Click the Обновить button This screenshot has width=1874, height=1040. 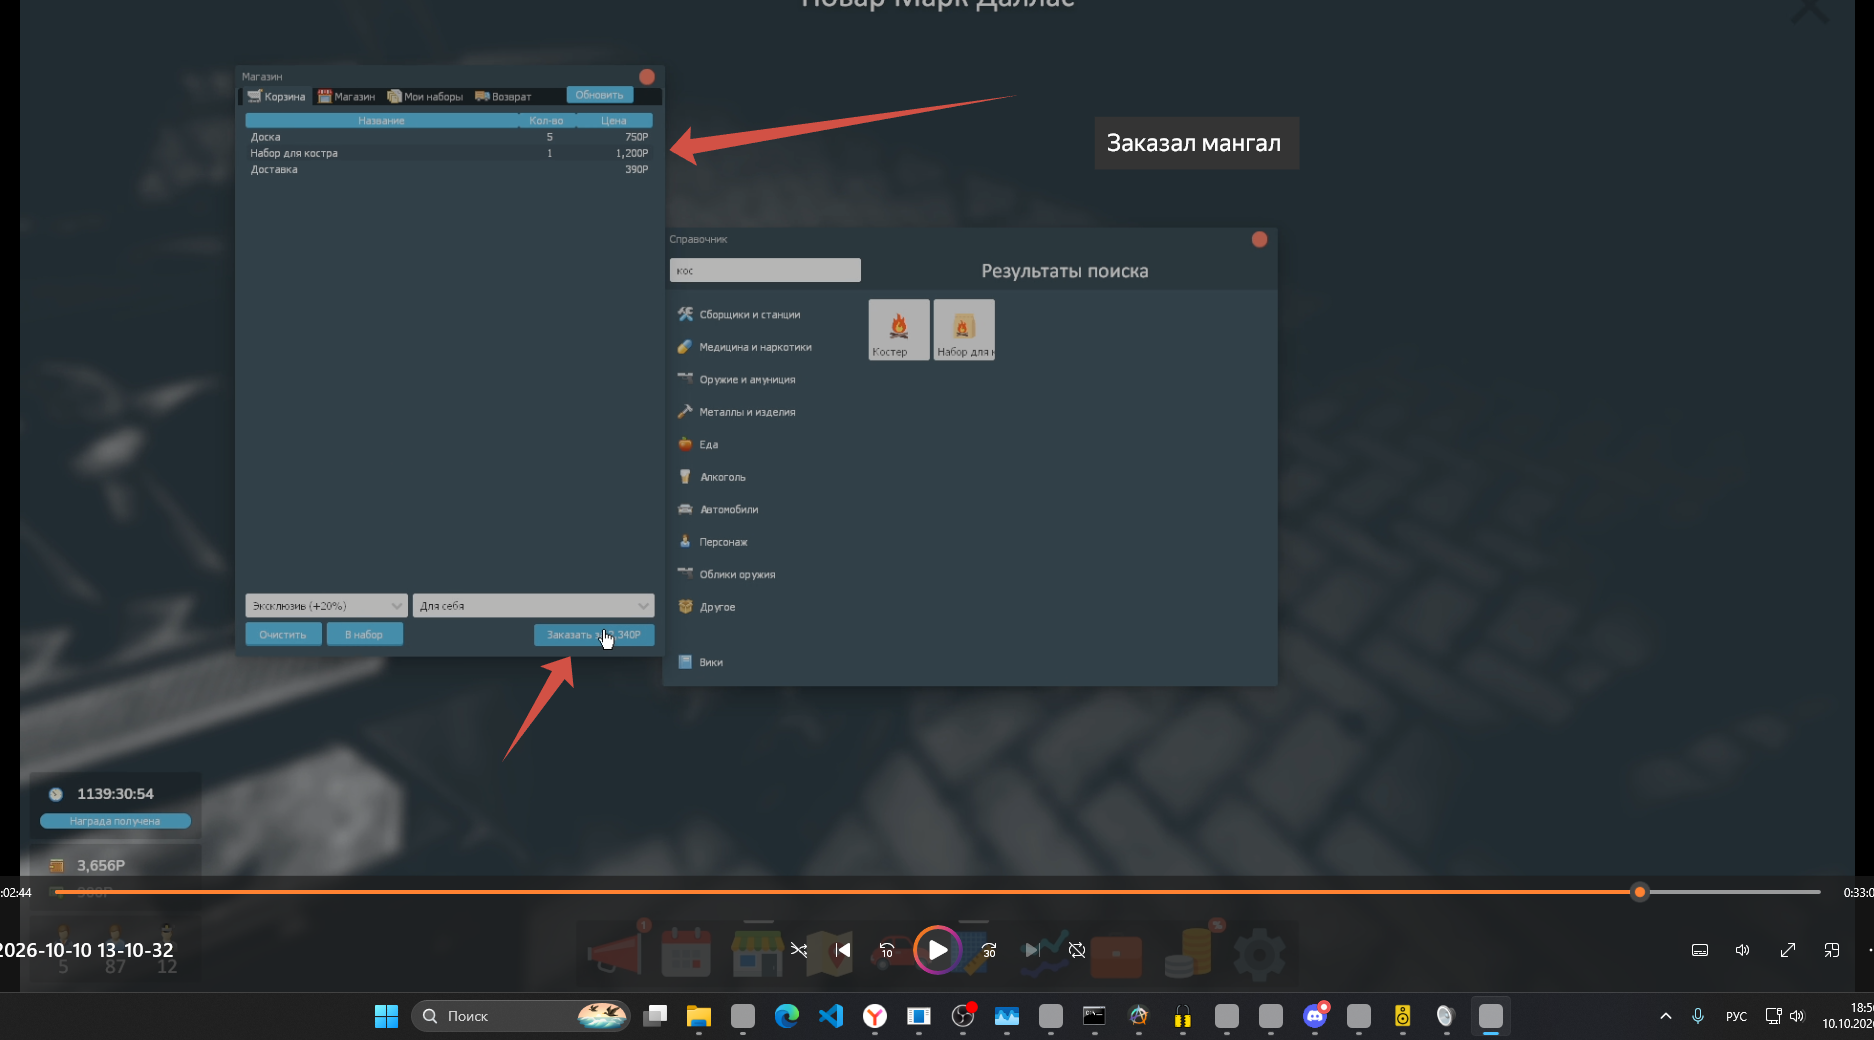pos(599,95)
